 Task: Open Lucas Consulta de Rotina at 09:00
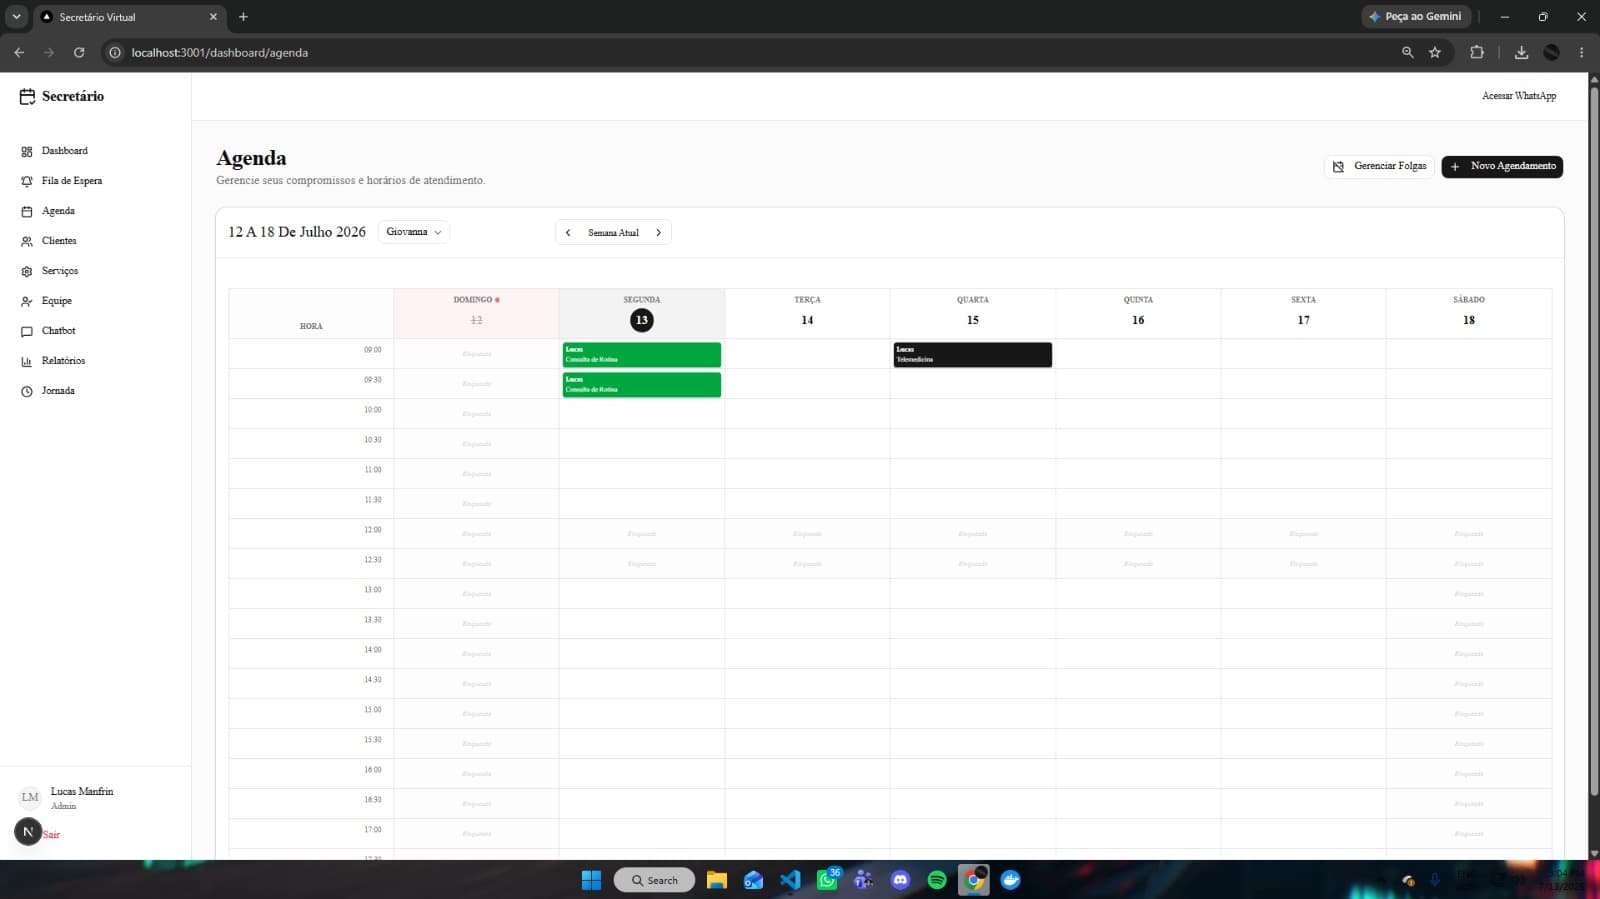[x=642, y=355]
